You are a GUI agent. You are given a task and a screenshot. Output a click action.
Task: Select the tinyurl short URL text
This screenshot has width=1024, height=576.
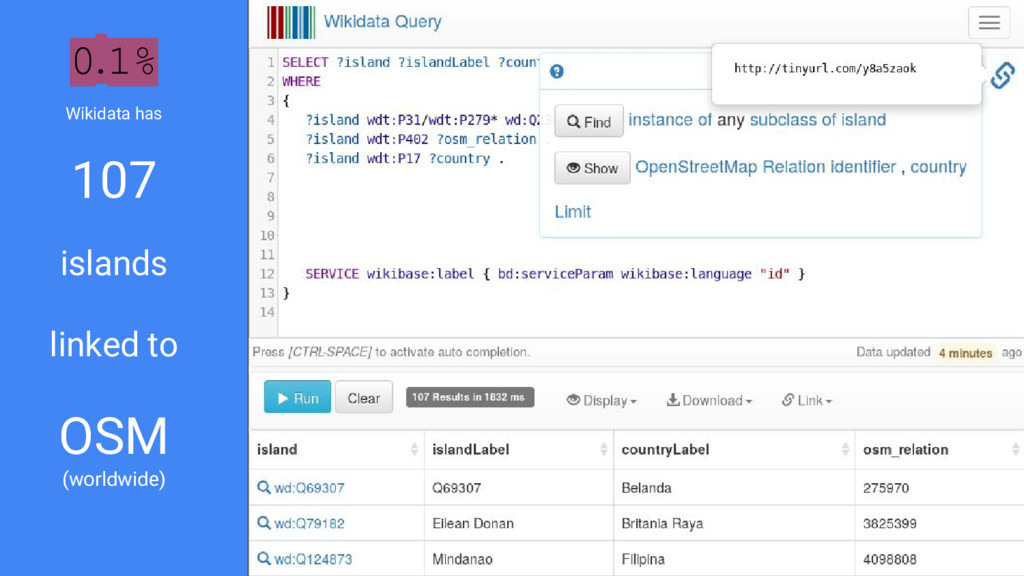pyautogui.click(x=825, y=69)
